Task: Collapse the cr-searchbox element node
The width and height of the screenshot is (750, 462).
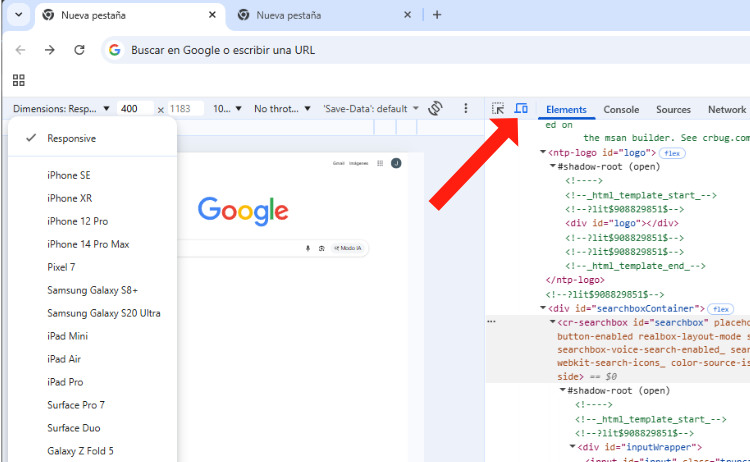Action: (552, 322)
